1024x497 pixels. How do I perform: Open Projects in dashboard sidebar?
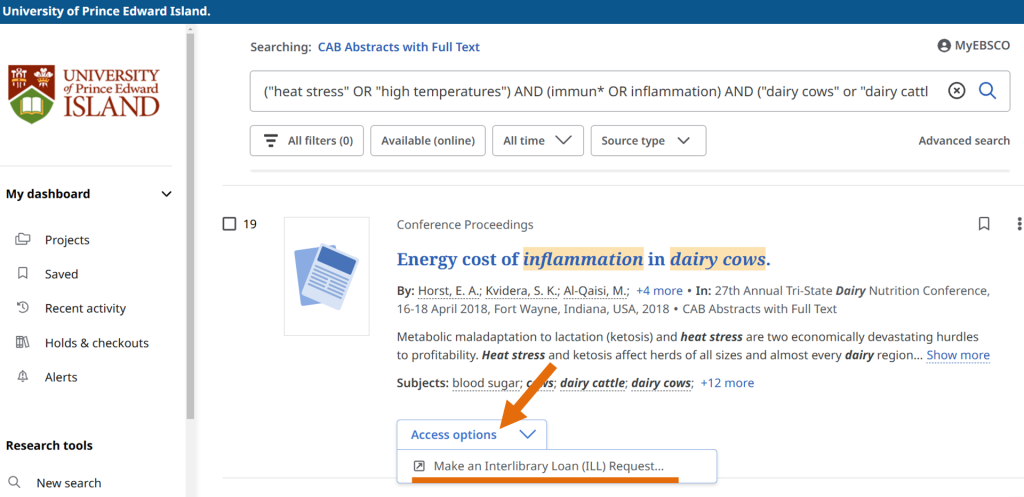click(x=67, y=240)
